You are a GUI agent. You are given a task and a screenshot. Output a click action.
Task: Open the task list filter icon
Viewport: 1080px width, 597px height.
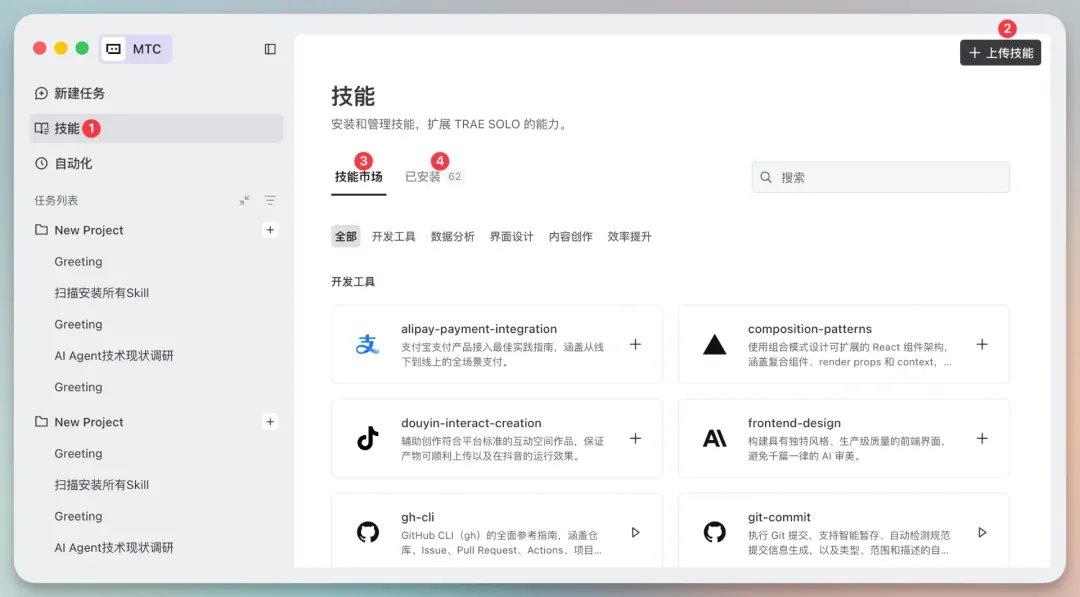[x=270, y=200]
